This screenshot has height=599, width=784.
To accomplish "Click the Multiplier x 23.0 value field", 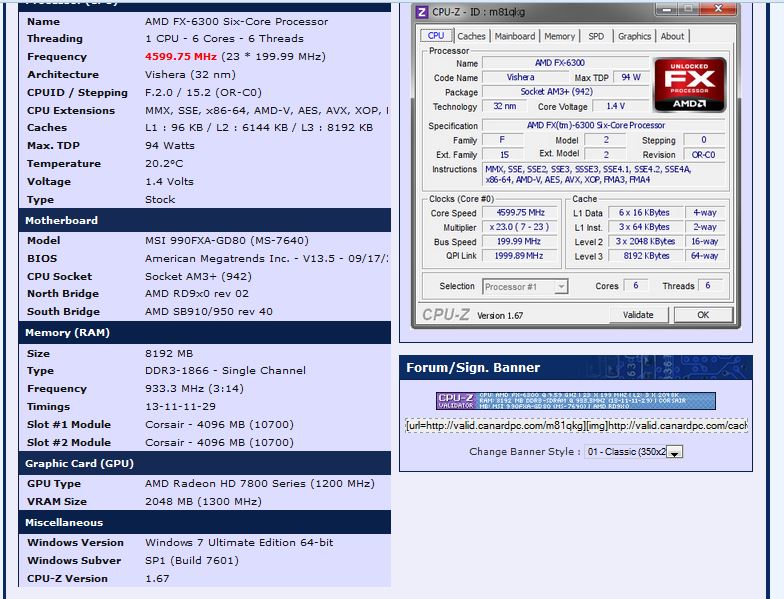I will click(520, 227).
